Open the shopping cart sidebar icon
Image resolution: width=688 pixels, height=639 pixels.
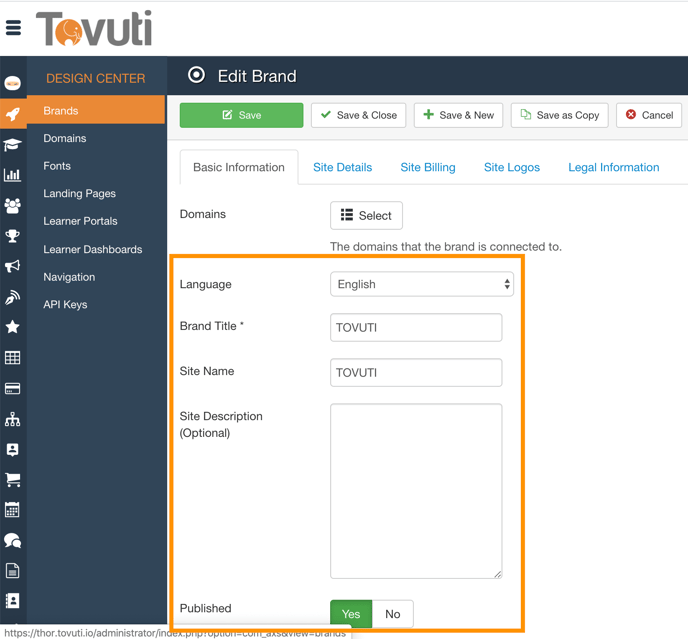[x=13, y=480]
